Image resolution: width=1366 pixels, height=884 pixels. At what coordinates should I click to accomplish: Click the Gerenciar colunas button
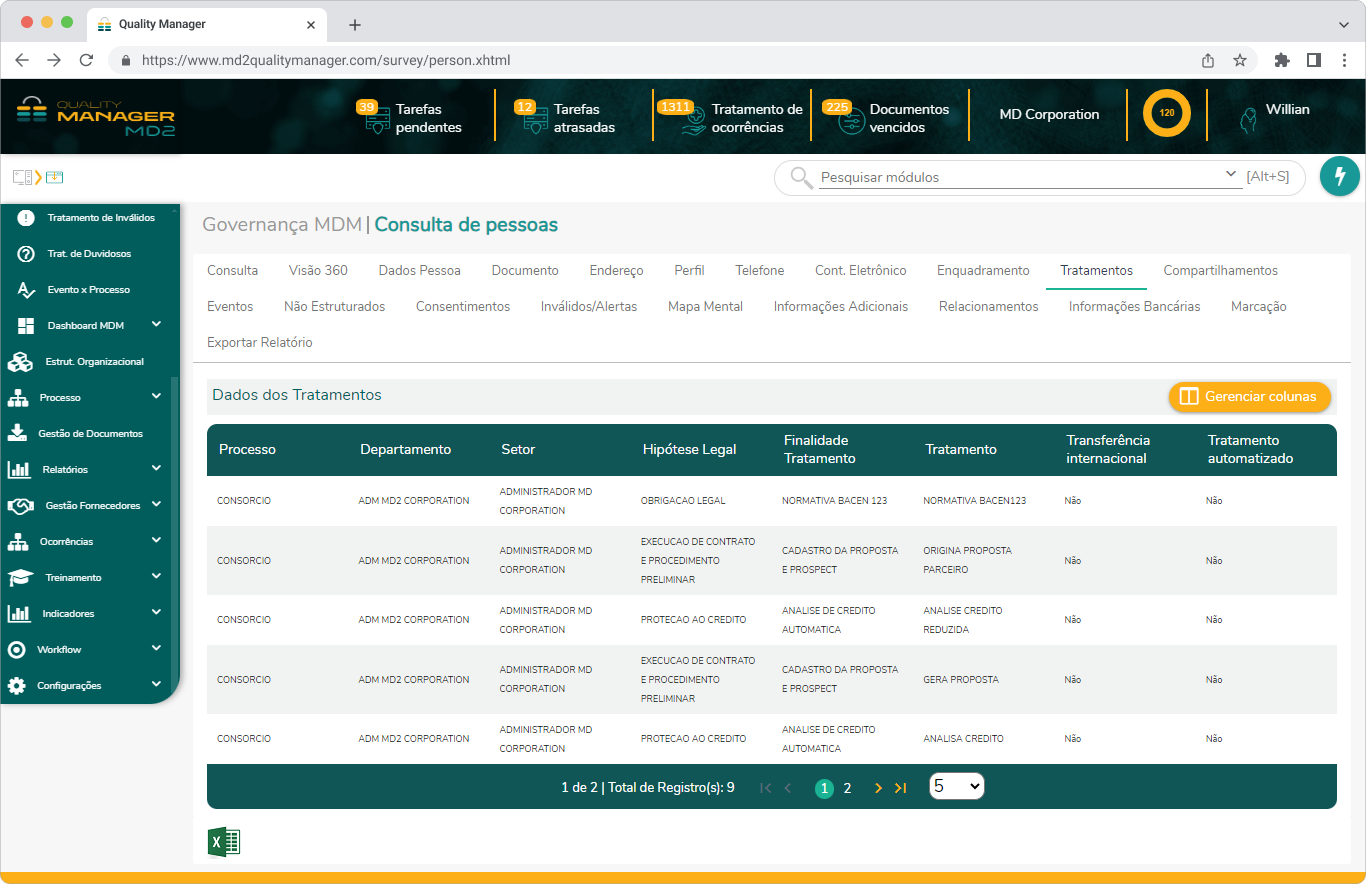point(1249,397)
